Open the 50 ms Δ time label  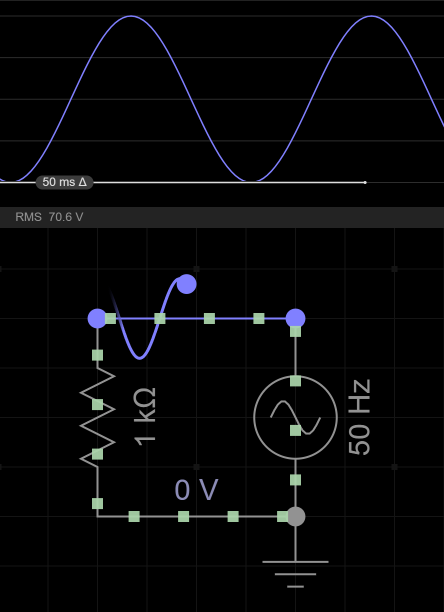pos(64,182)
